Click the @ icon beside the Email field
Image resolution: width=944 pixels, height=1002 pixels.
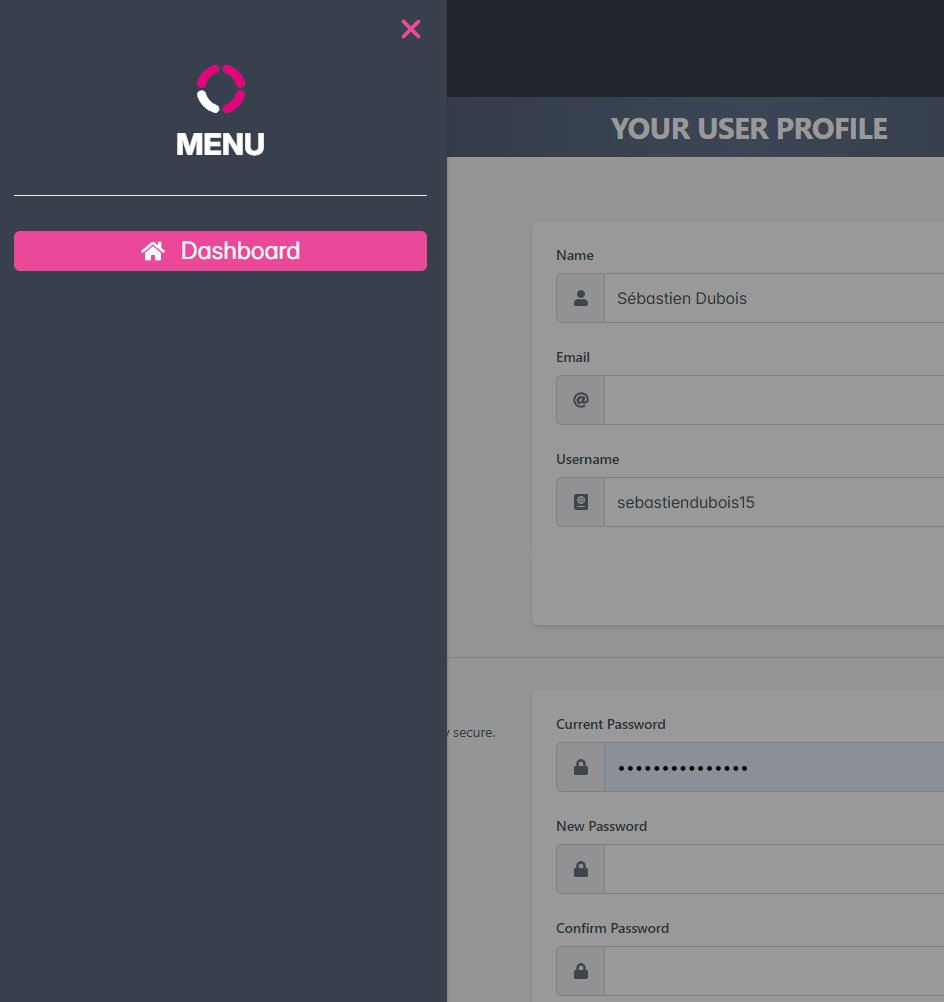pos(581,400)
